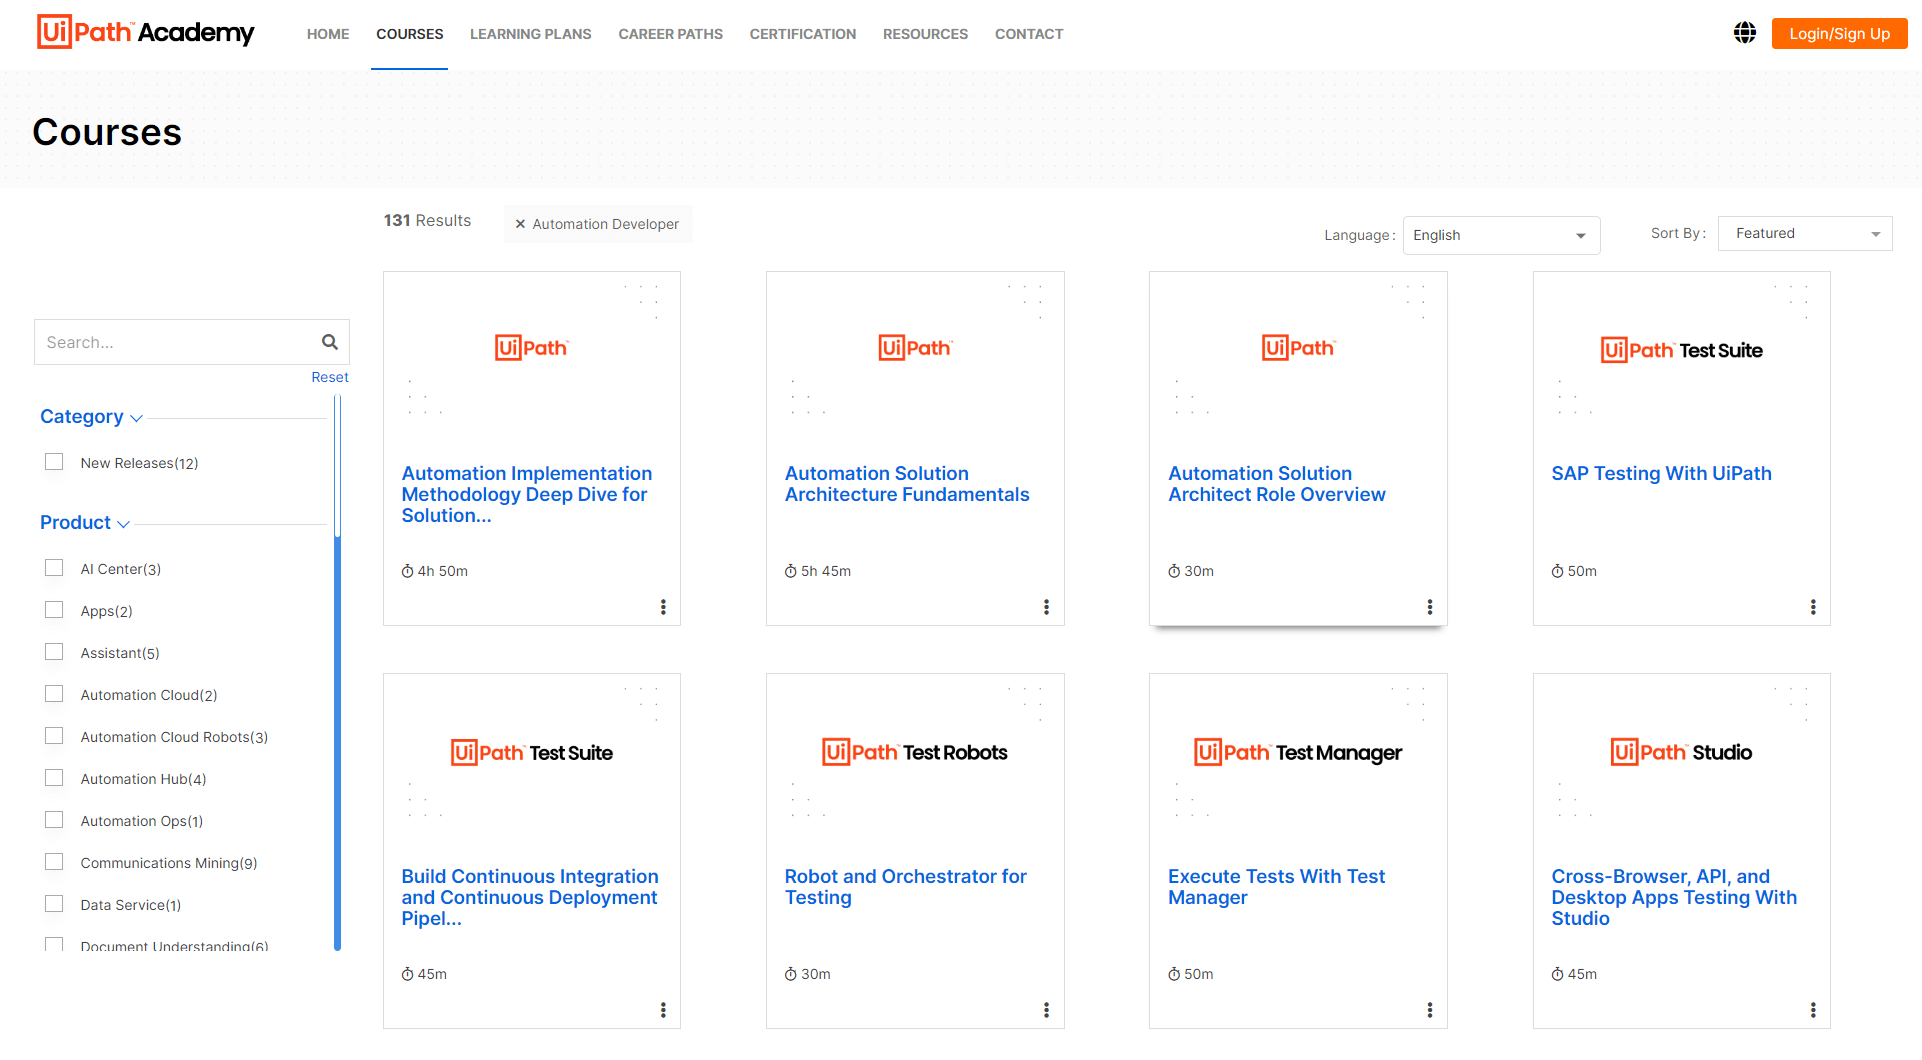
Task: Open Execute Tests With Test Manager course
Action: tap(1277, 887)
